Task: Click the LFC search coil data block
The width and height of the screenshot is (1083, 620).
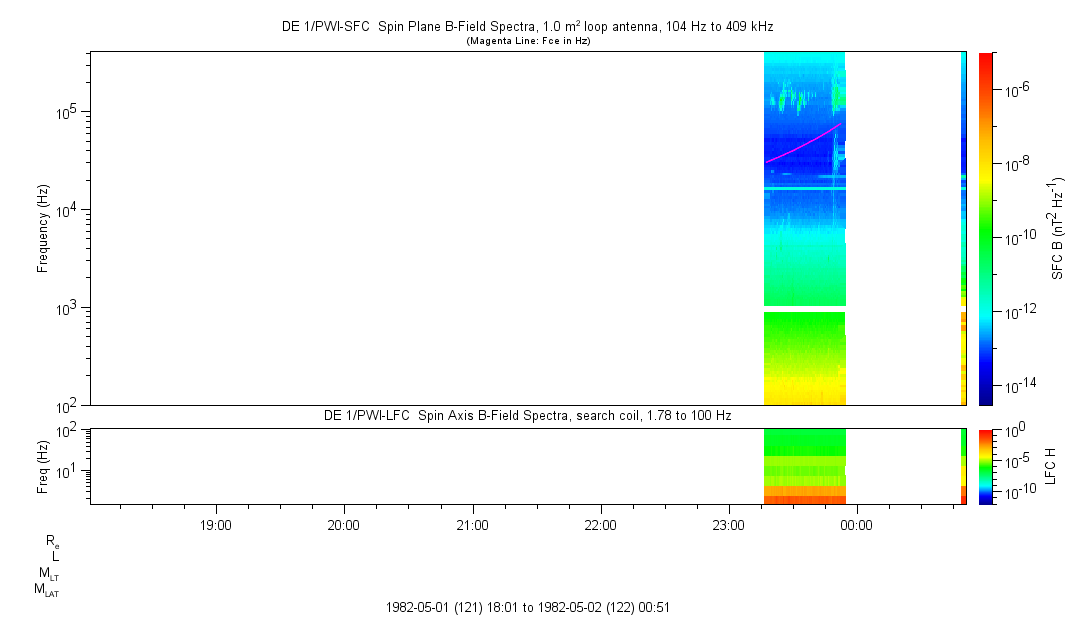Action: pyautogui.click(x=804, y=466)
